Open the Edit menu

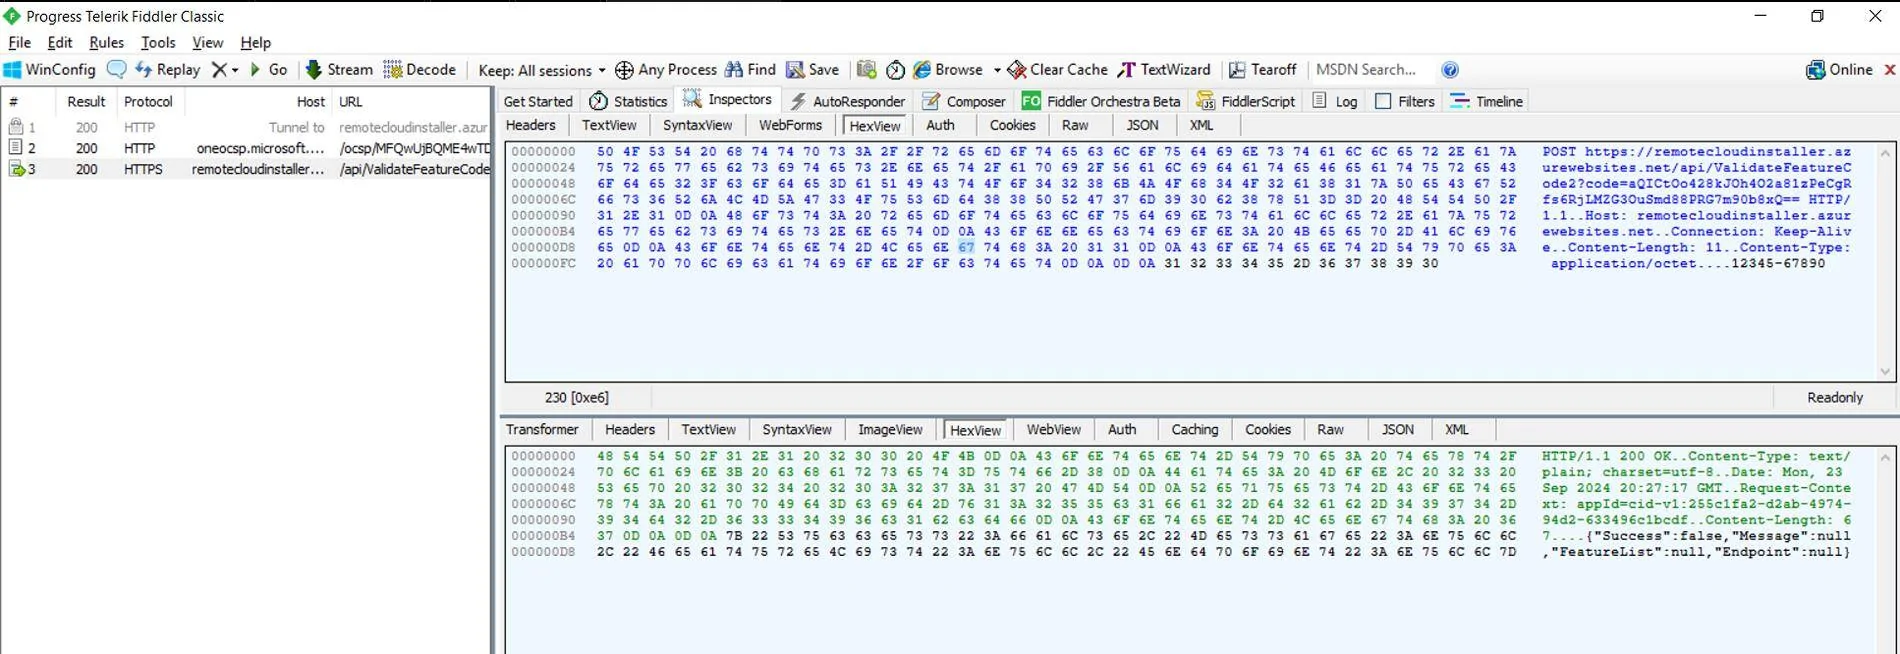[60, 42]
